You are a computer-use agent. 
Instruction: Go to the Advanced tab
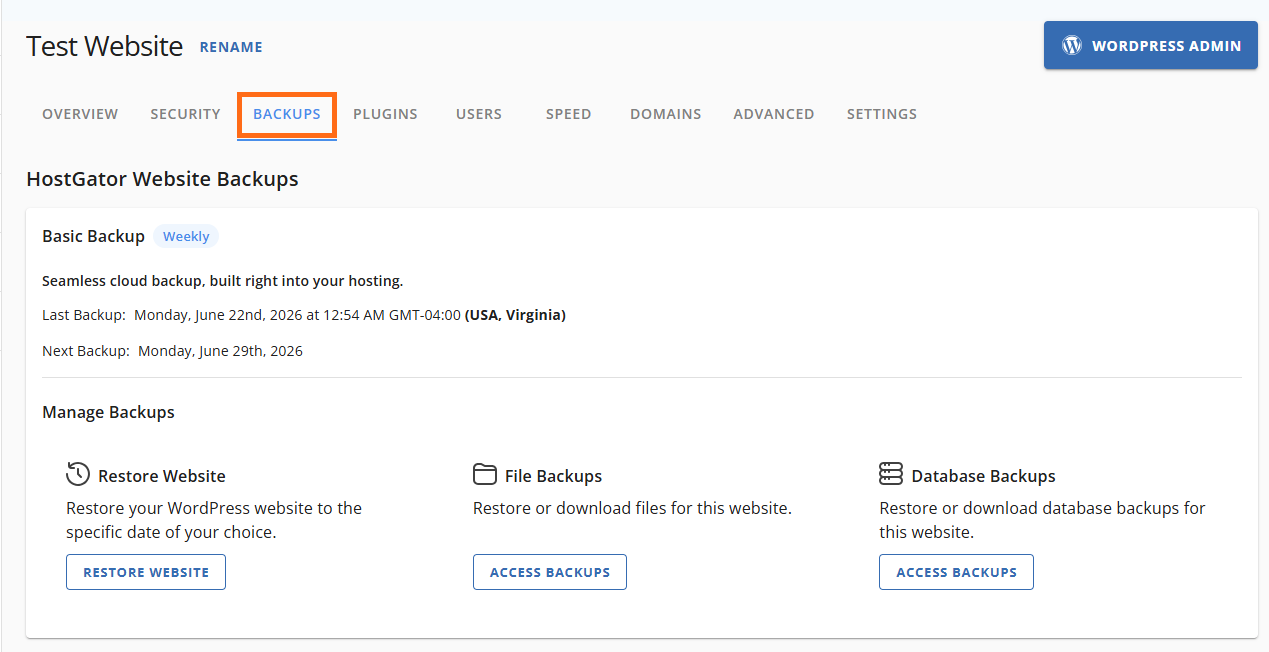(x=774, y=114)
